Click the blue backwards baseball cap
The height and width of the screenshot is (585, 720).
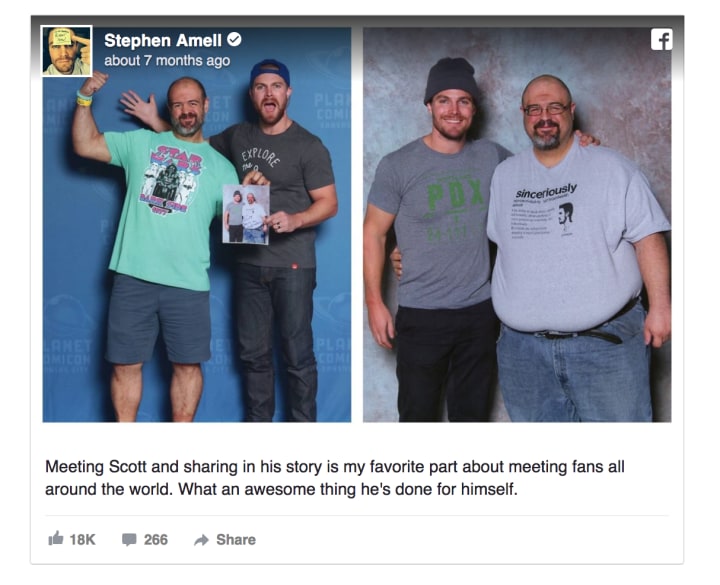pos(270,72)
